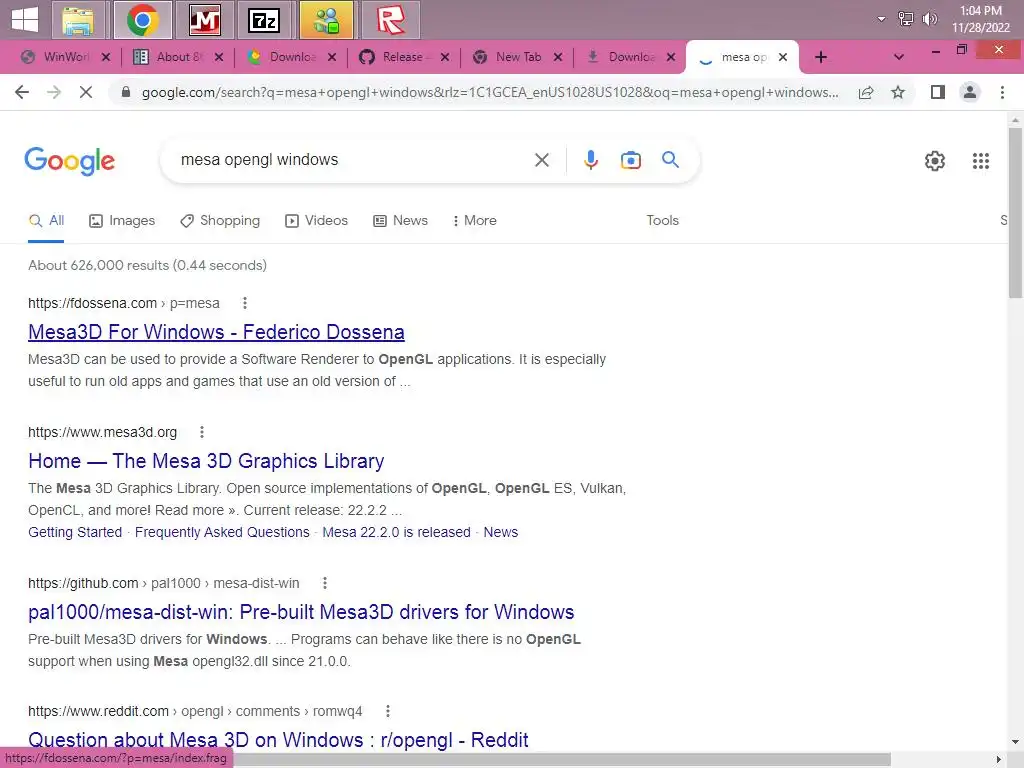Stop loading the page
This screenshot has width=1024, height=768.
86,92
